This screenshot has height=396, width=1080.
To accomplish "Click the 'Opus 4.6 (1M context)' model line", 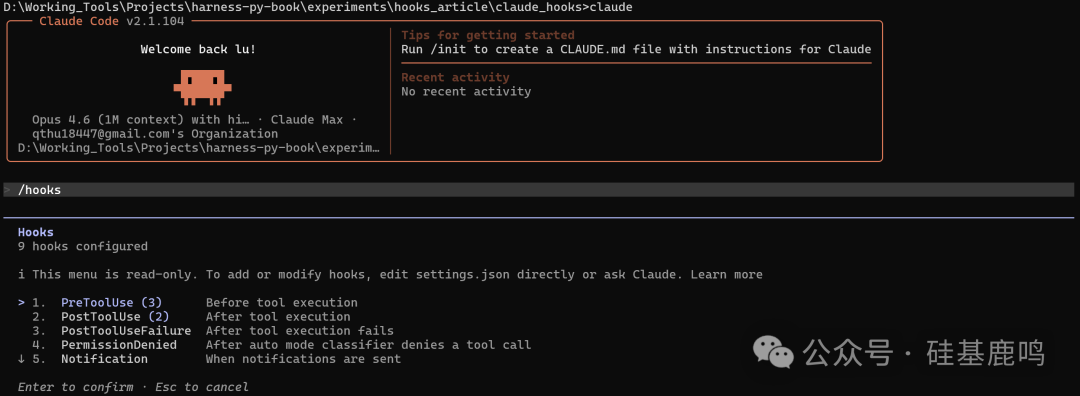I will pos(194,120).
